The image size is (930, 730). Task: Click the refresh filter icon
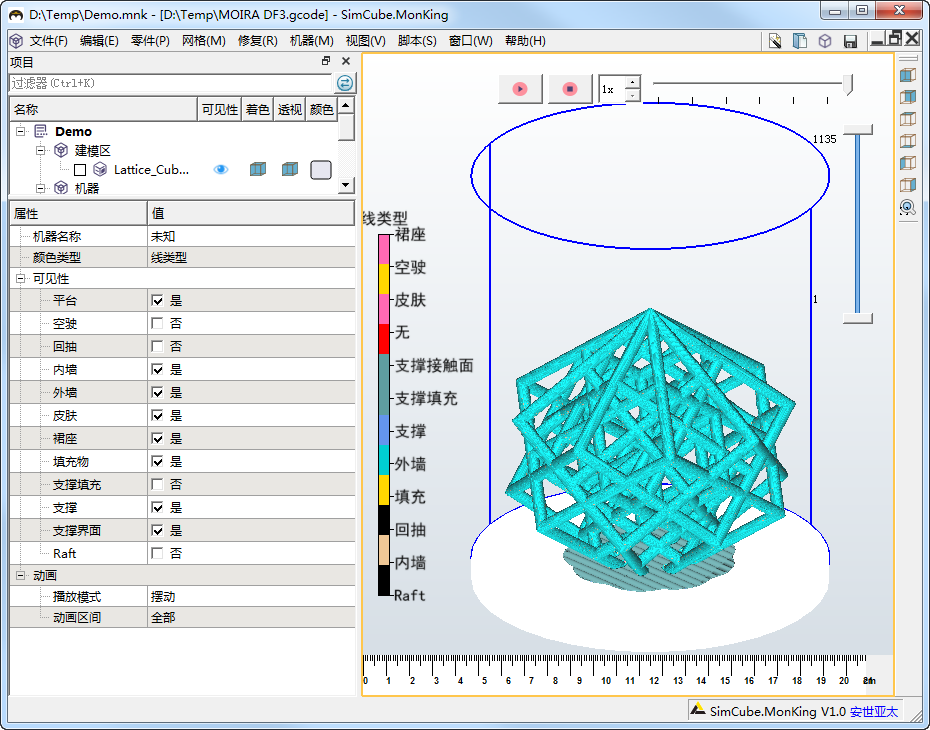[345, 83]
